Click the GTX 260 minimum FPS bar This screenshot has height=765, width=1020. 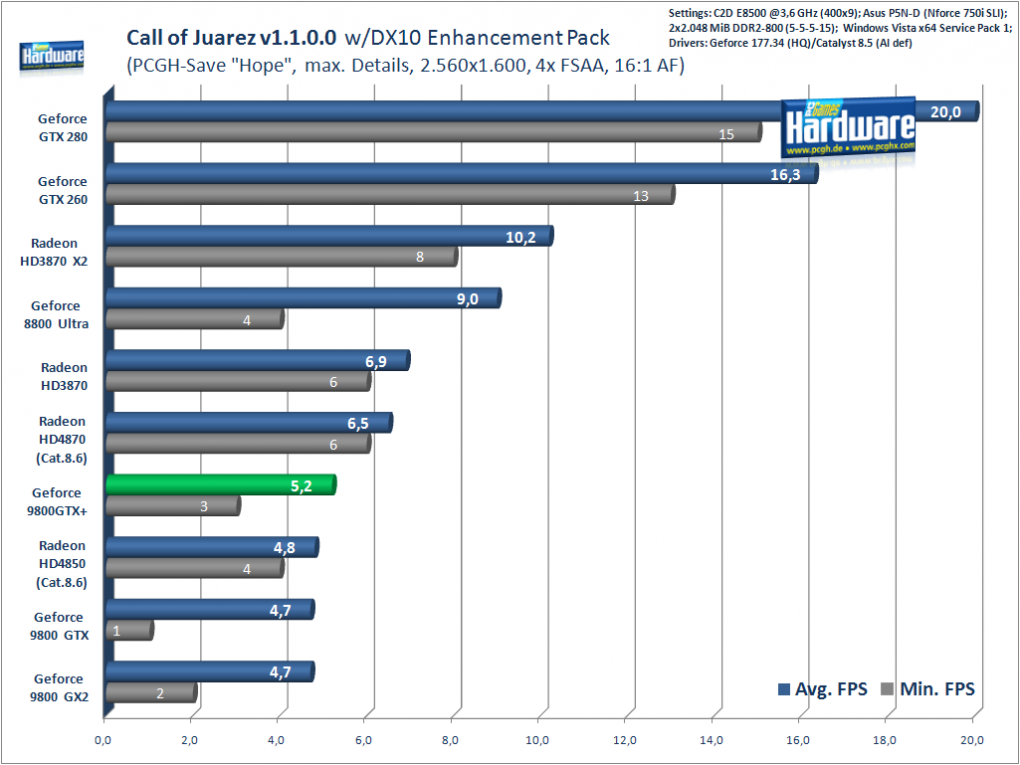click(390, 195)
